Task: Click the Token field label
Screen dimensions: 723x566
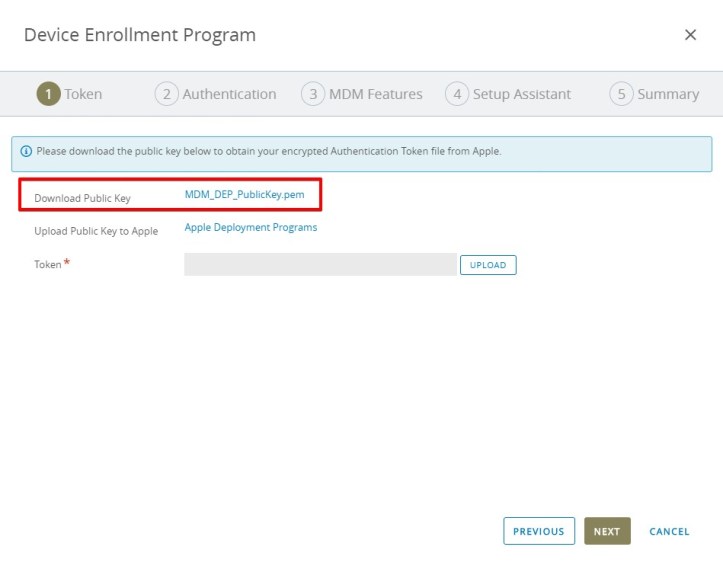Action: coord(48,265)
